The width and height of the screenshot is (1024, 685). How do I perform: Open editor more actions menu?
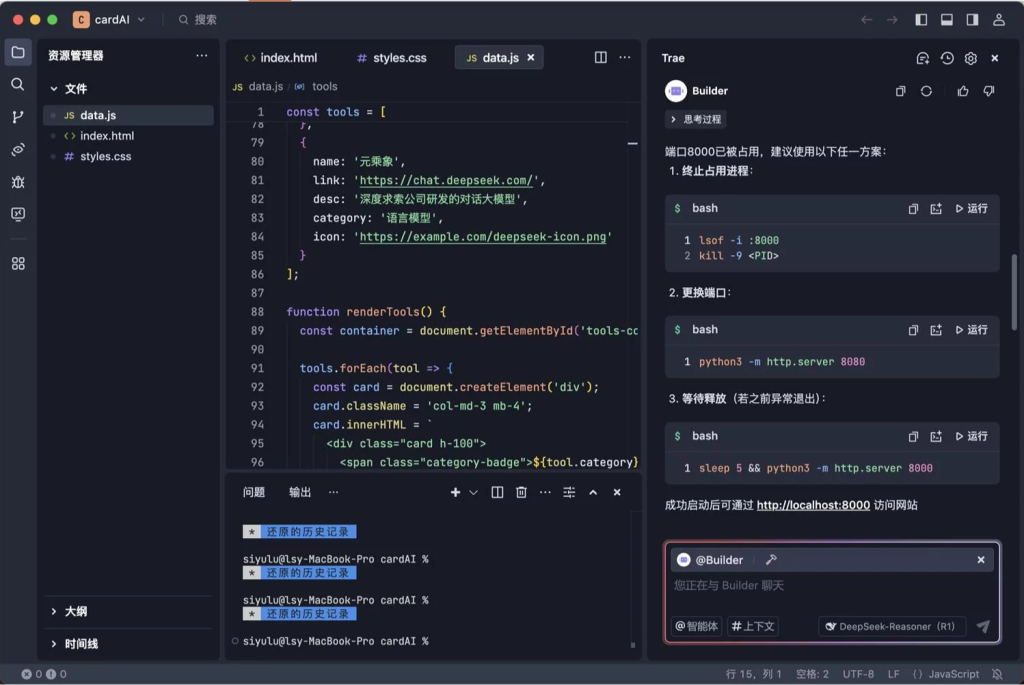point(625,57)
